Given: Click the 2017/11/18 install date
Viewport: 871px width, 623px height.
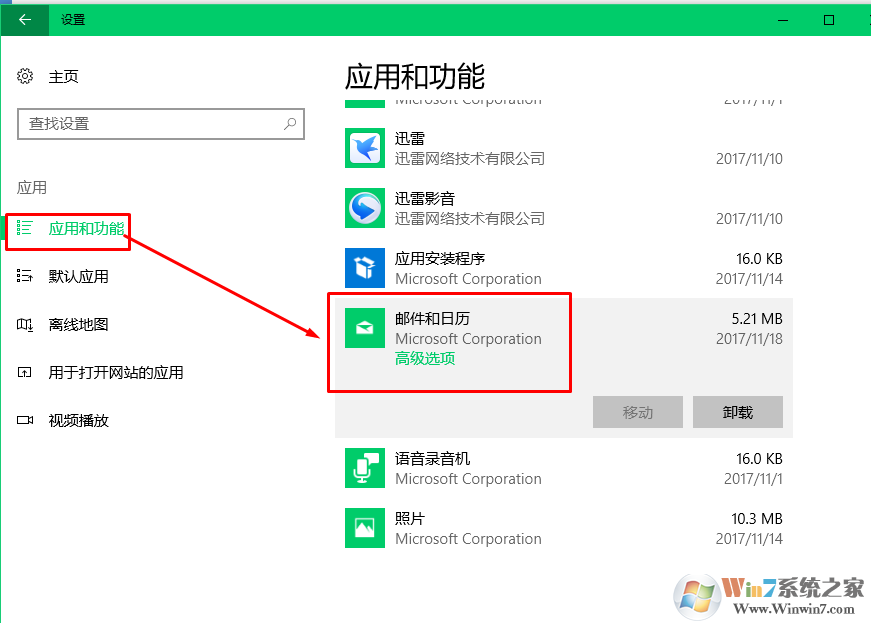Looking at the screenshot, I should (749, 339).
